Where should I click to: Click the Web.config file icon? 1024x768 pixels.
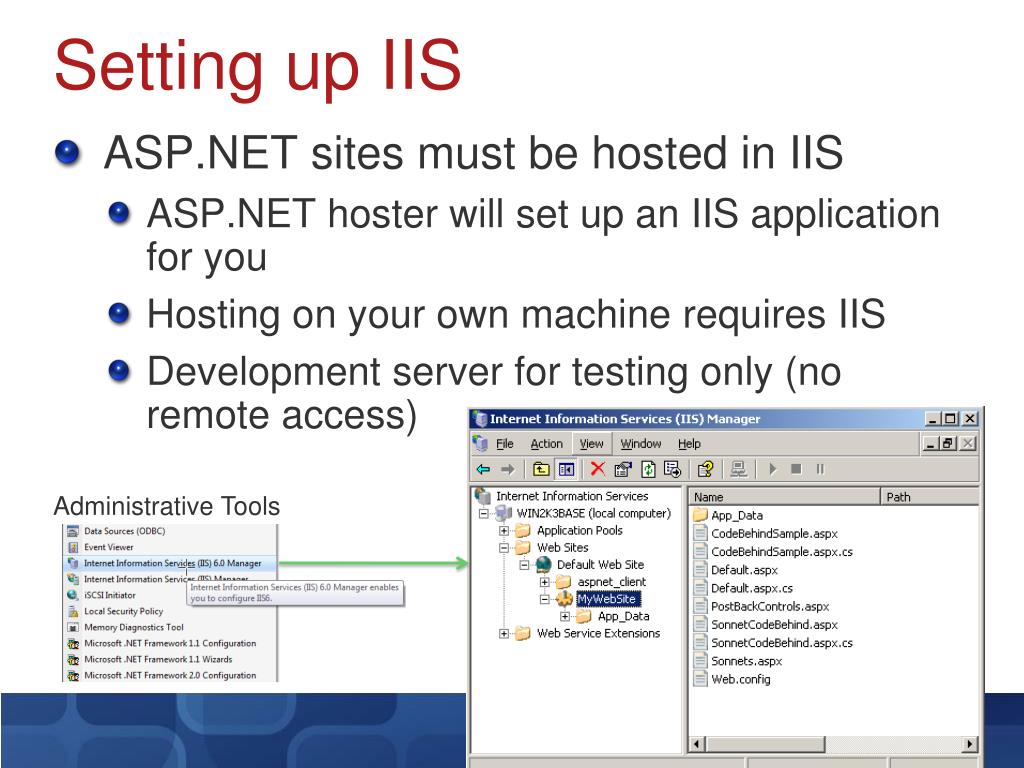click(x=700, y=679)
